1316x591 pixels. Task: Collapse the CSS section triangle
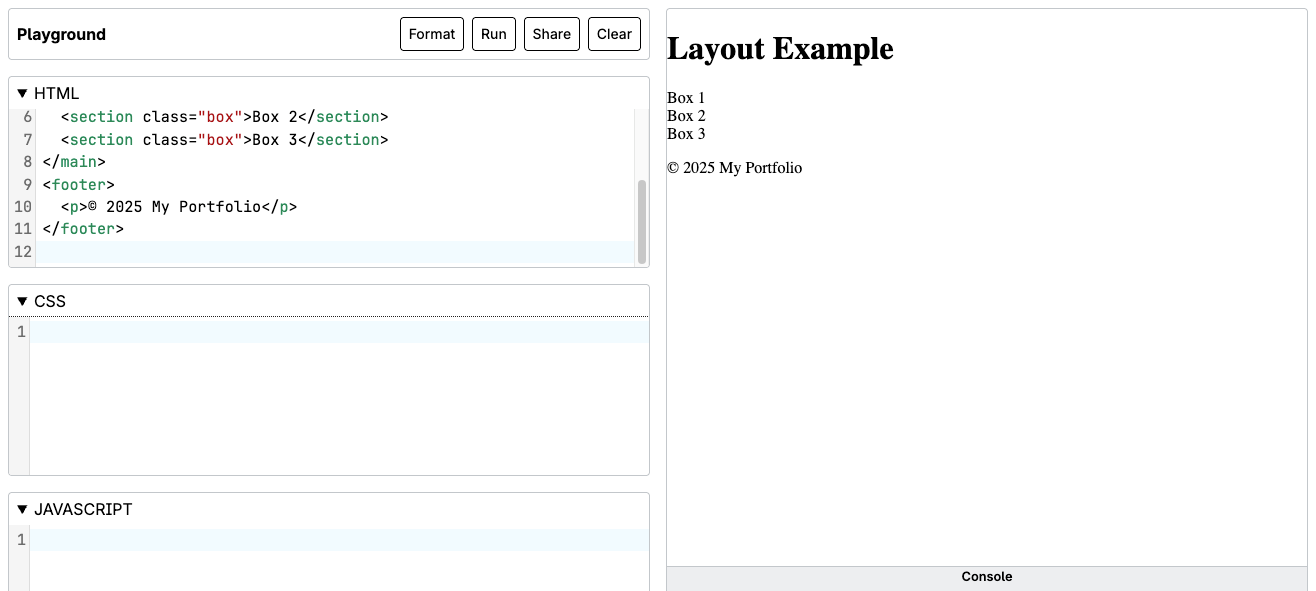tap(23, 302)
